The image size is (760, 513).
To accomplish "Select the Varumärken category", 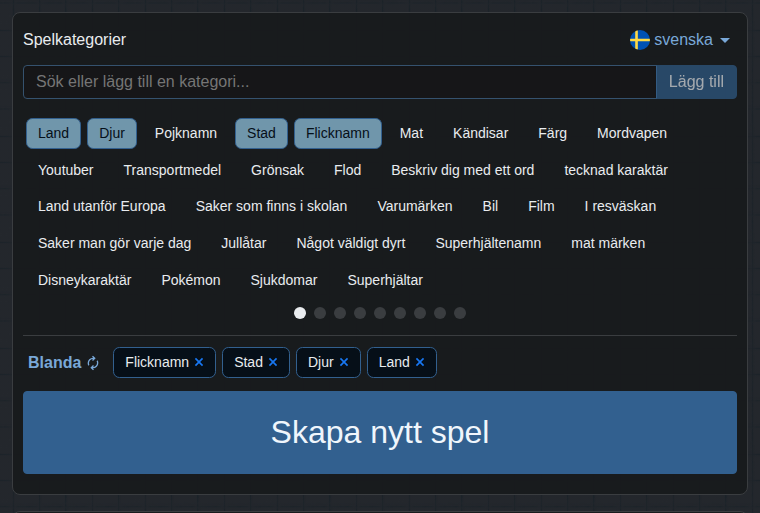I will point(414,207).
